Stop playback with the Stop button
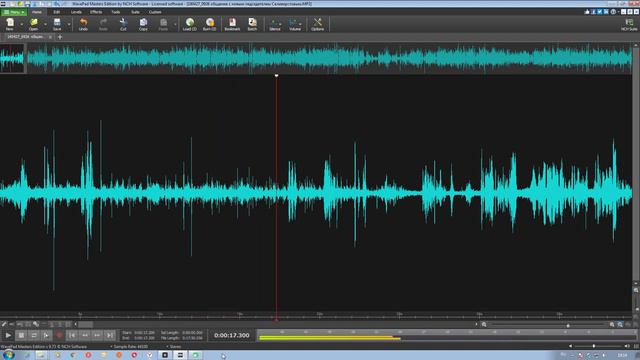This screenshot has width=640, height=360. click(x=21, y=336)
